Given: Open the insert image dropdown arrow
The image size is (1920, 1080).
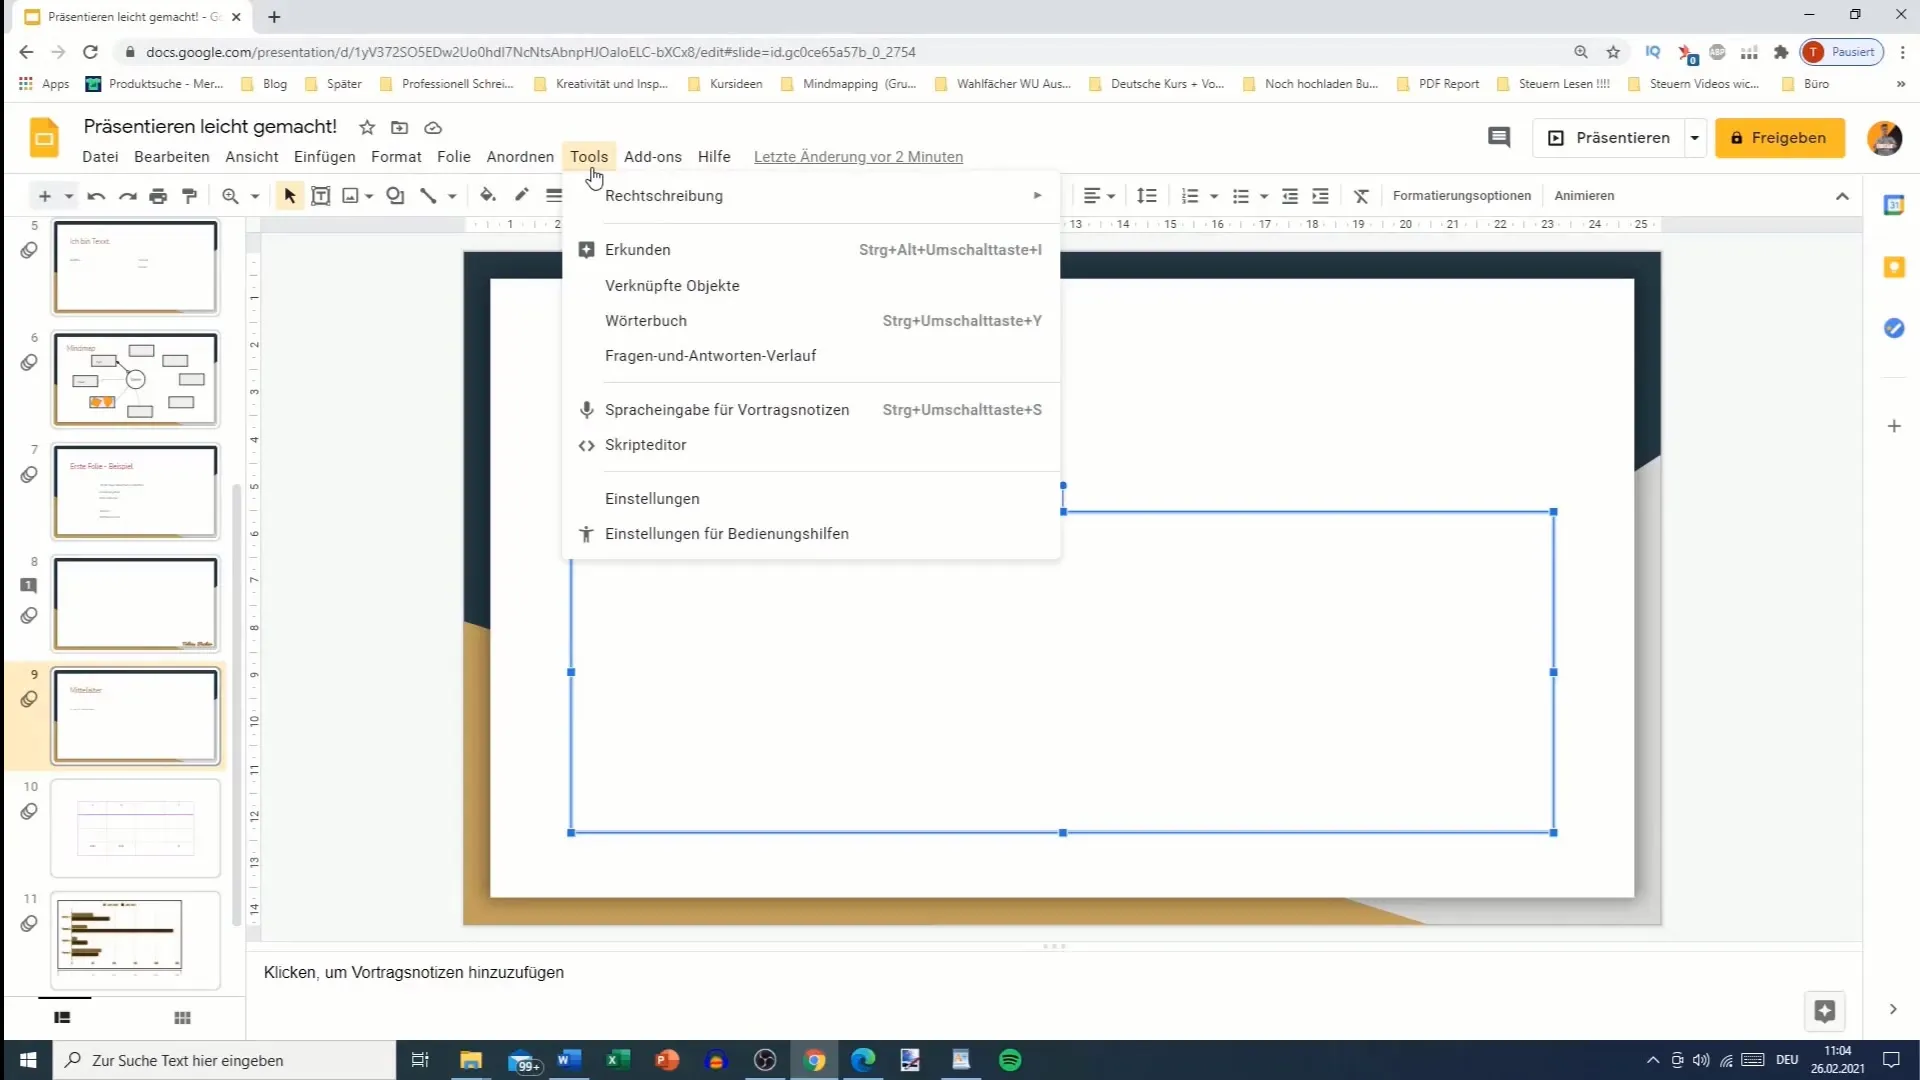Looking at the screenshot, I should tap(370, 196).
